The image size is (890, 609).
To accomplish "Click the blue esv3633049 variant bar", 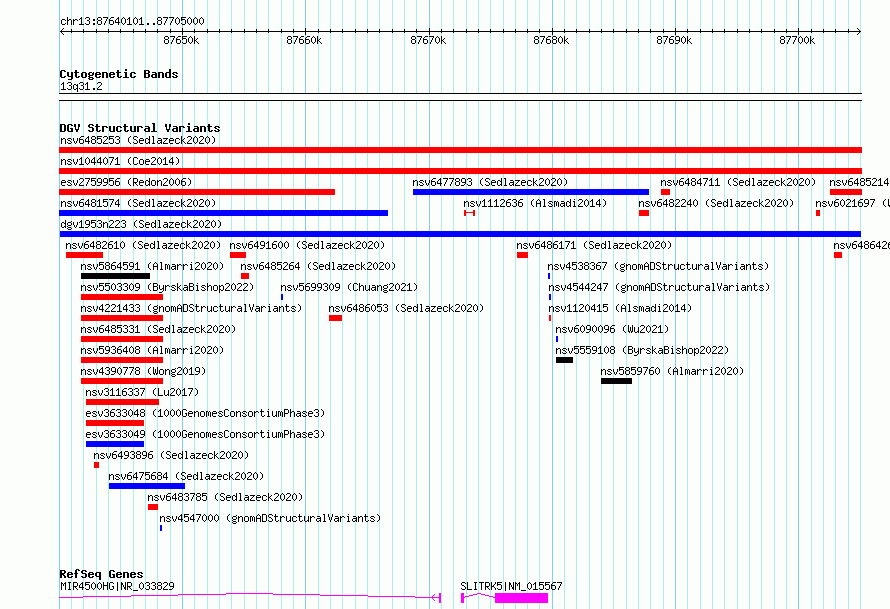I will 115,444.
